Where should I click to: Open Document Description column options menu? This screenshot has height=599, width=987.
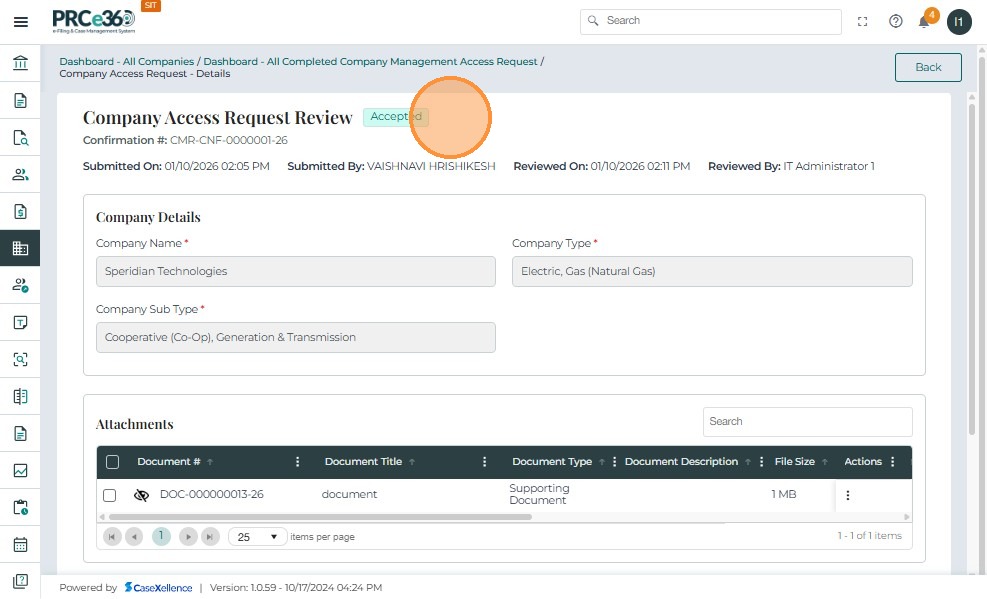point(762,462)
